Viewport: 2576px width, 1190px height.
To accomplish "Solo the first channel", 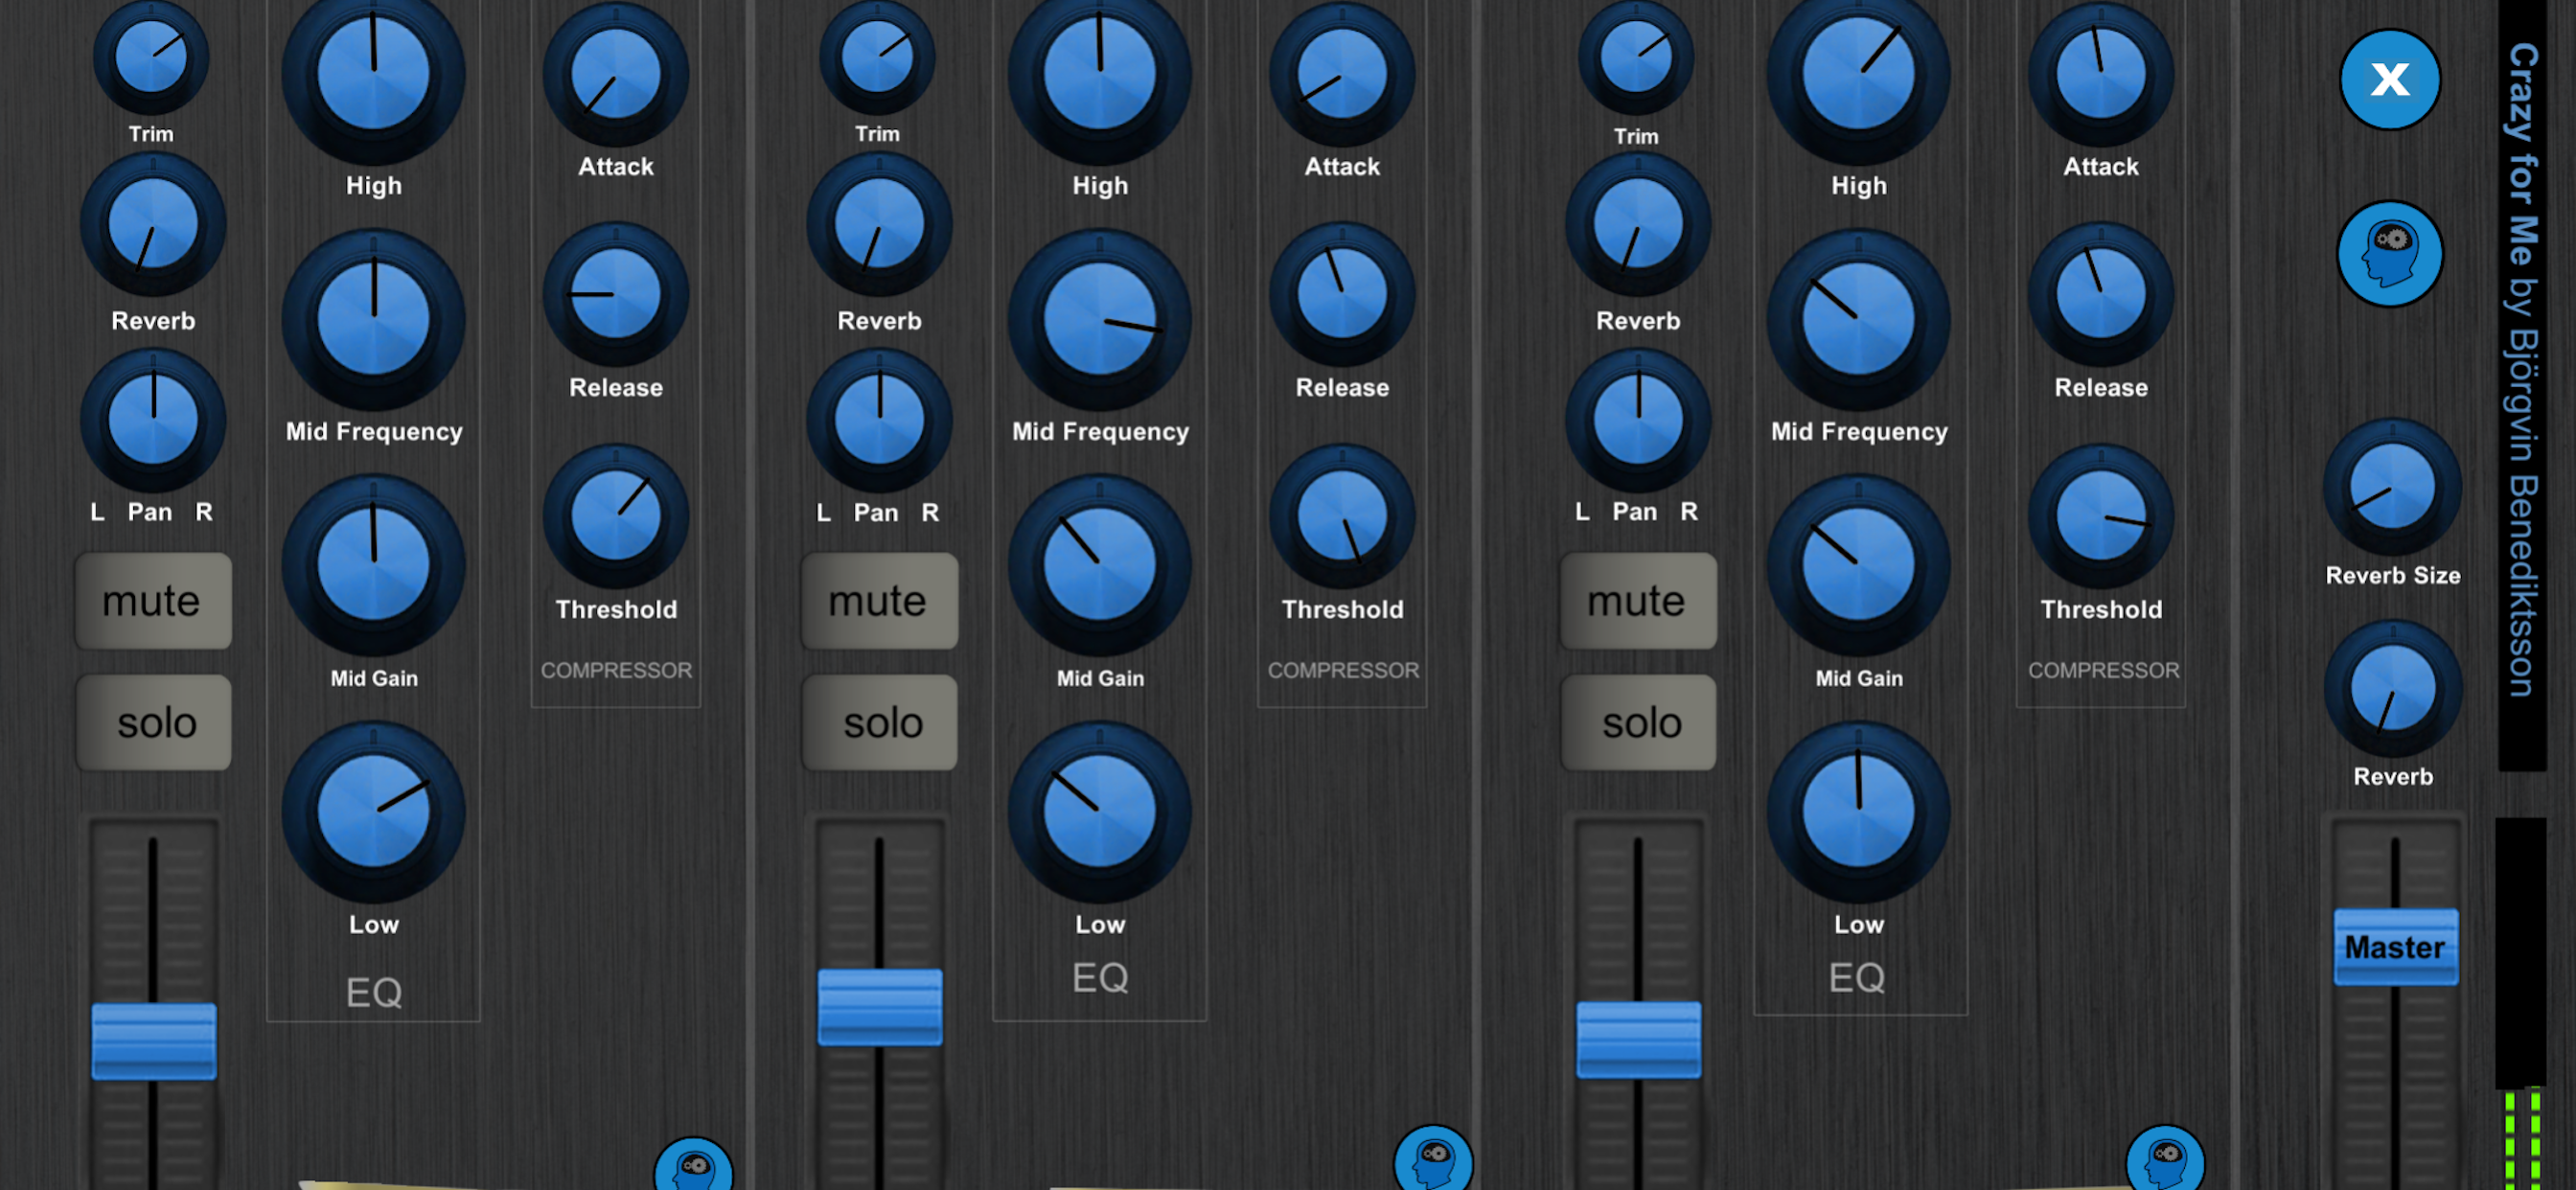I will [153, 722].
